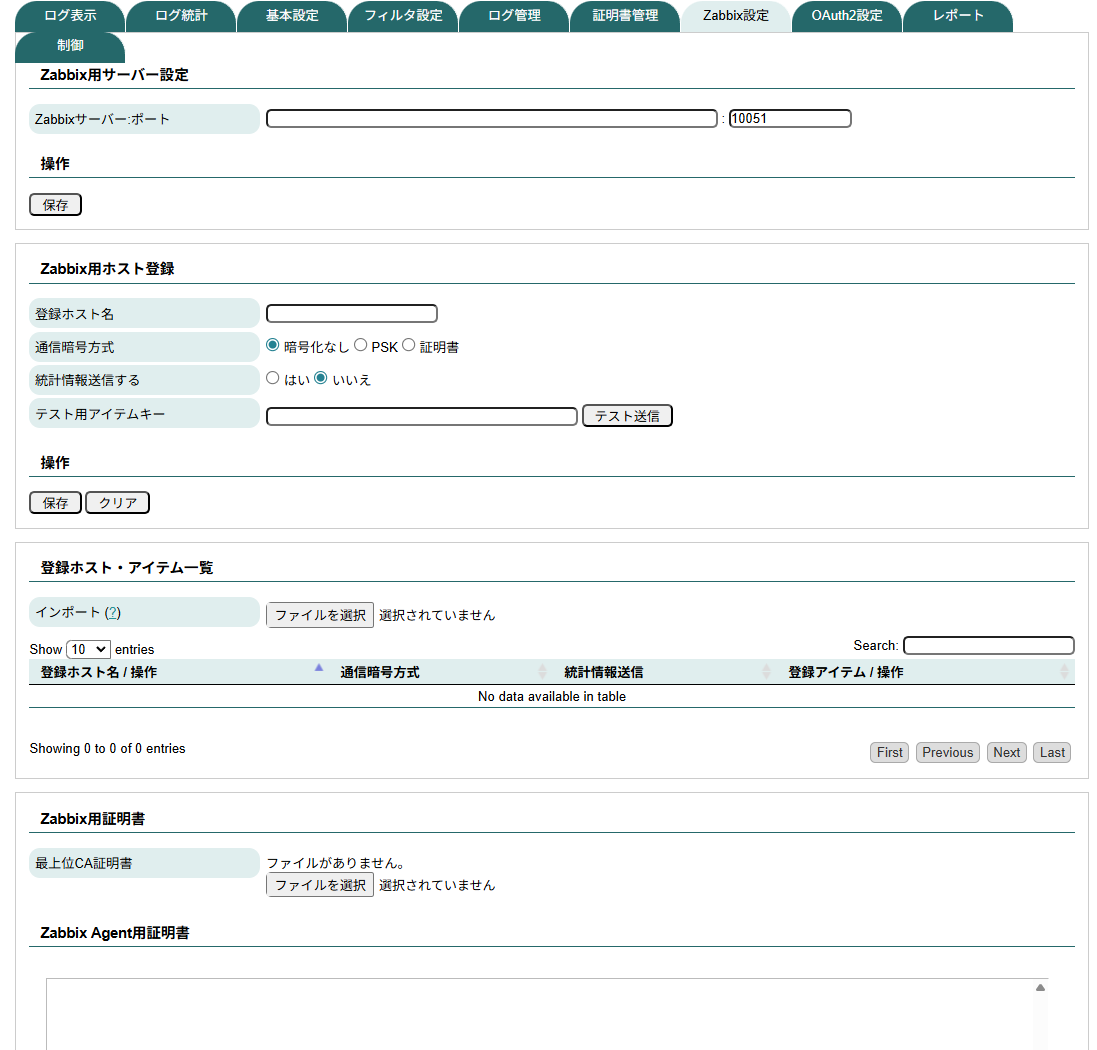This screenshot has width=1097, height=1050.
Task: Open the 基本設定 tab
Action: (292, 15)
